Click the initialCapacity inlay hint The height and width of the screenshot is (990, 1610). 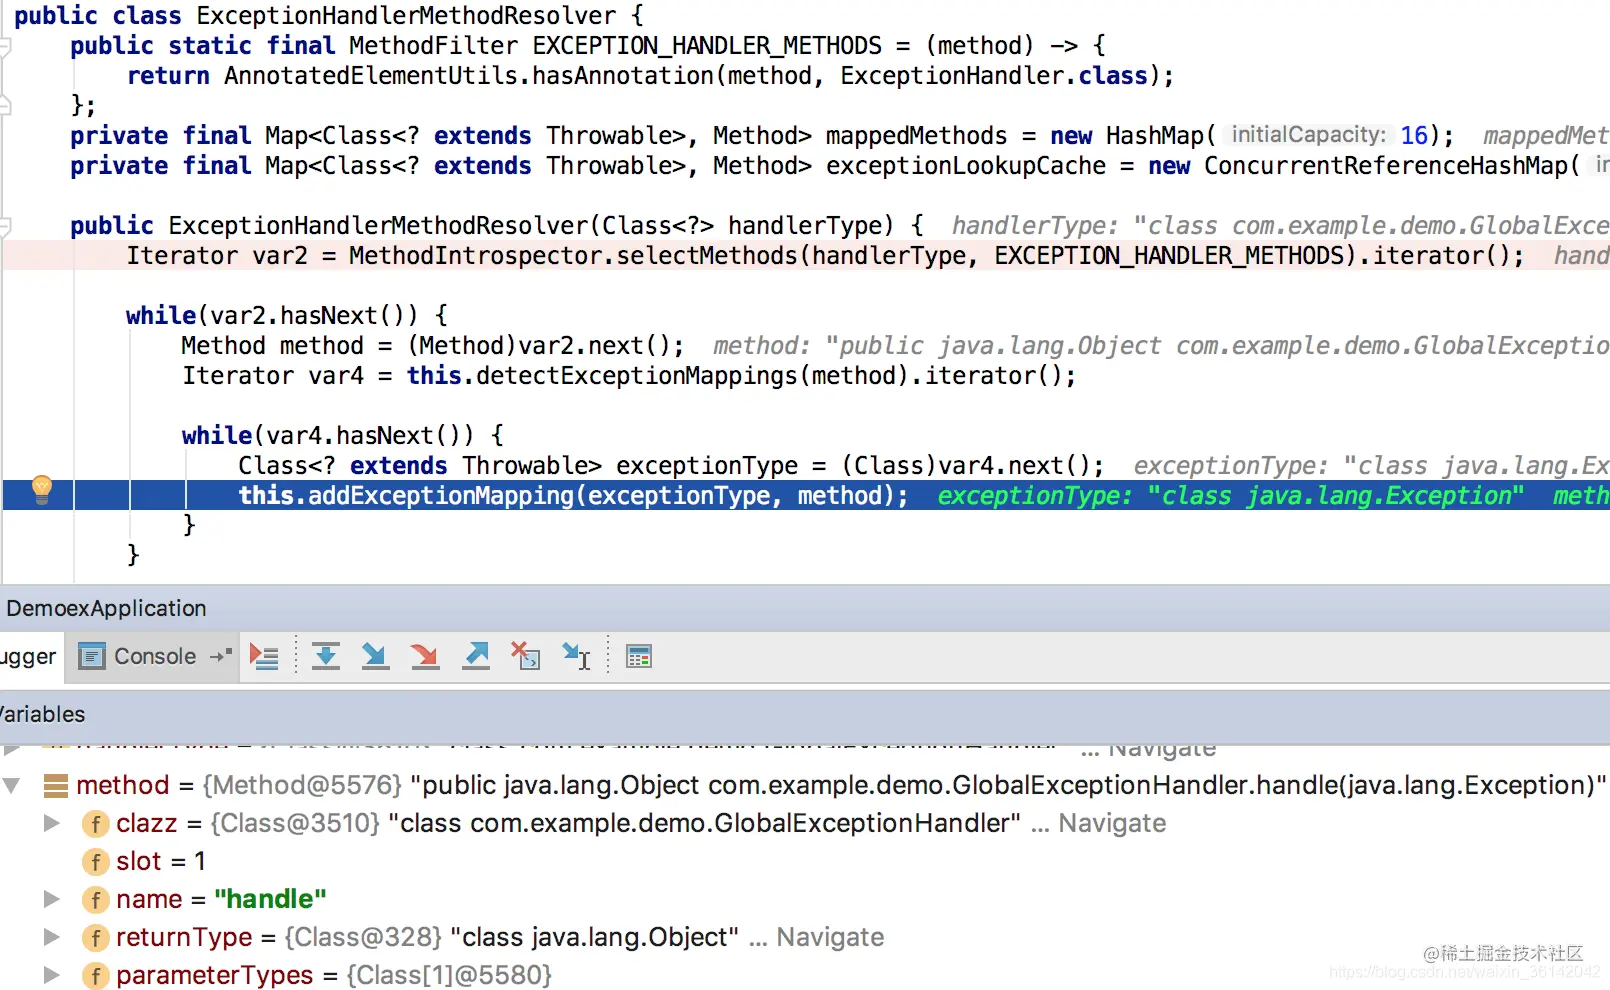pyautogui.click(x=1308, y=135)
